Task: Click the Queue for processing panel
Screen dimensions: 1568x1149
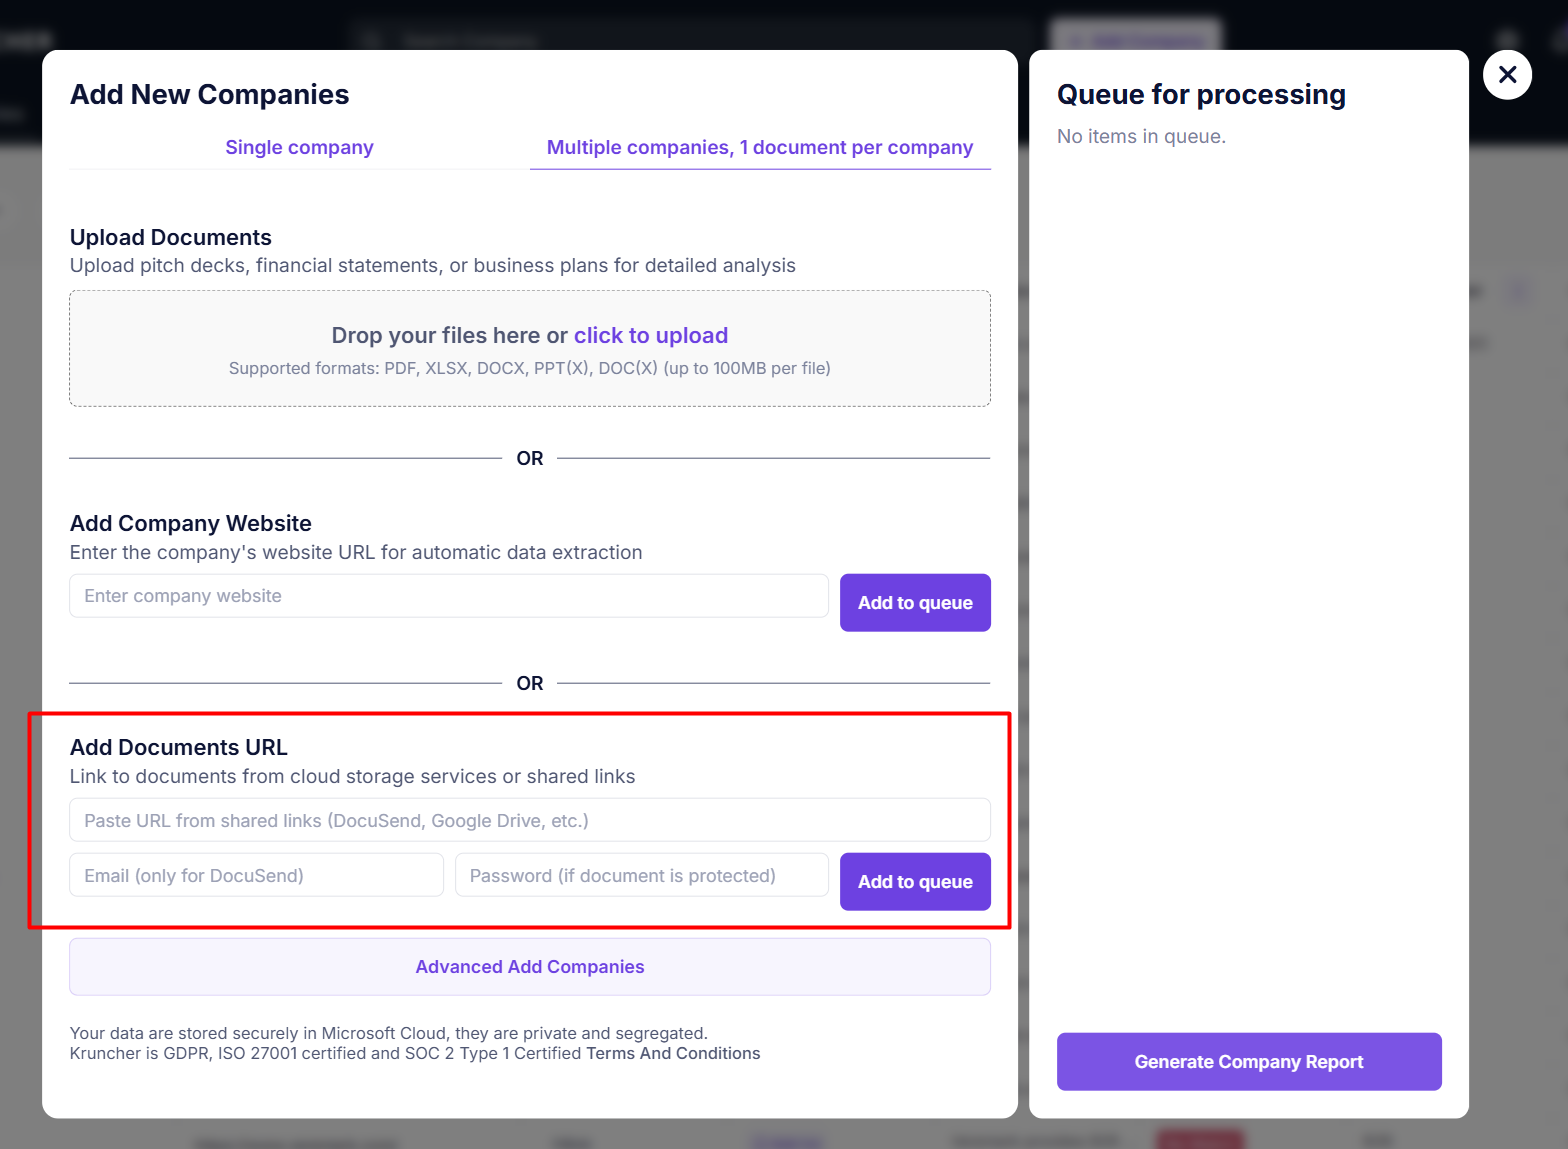Action: tap(1200, 94)
